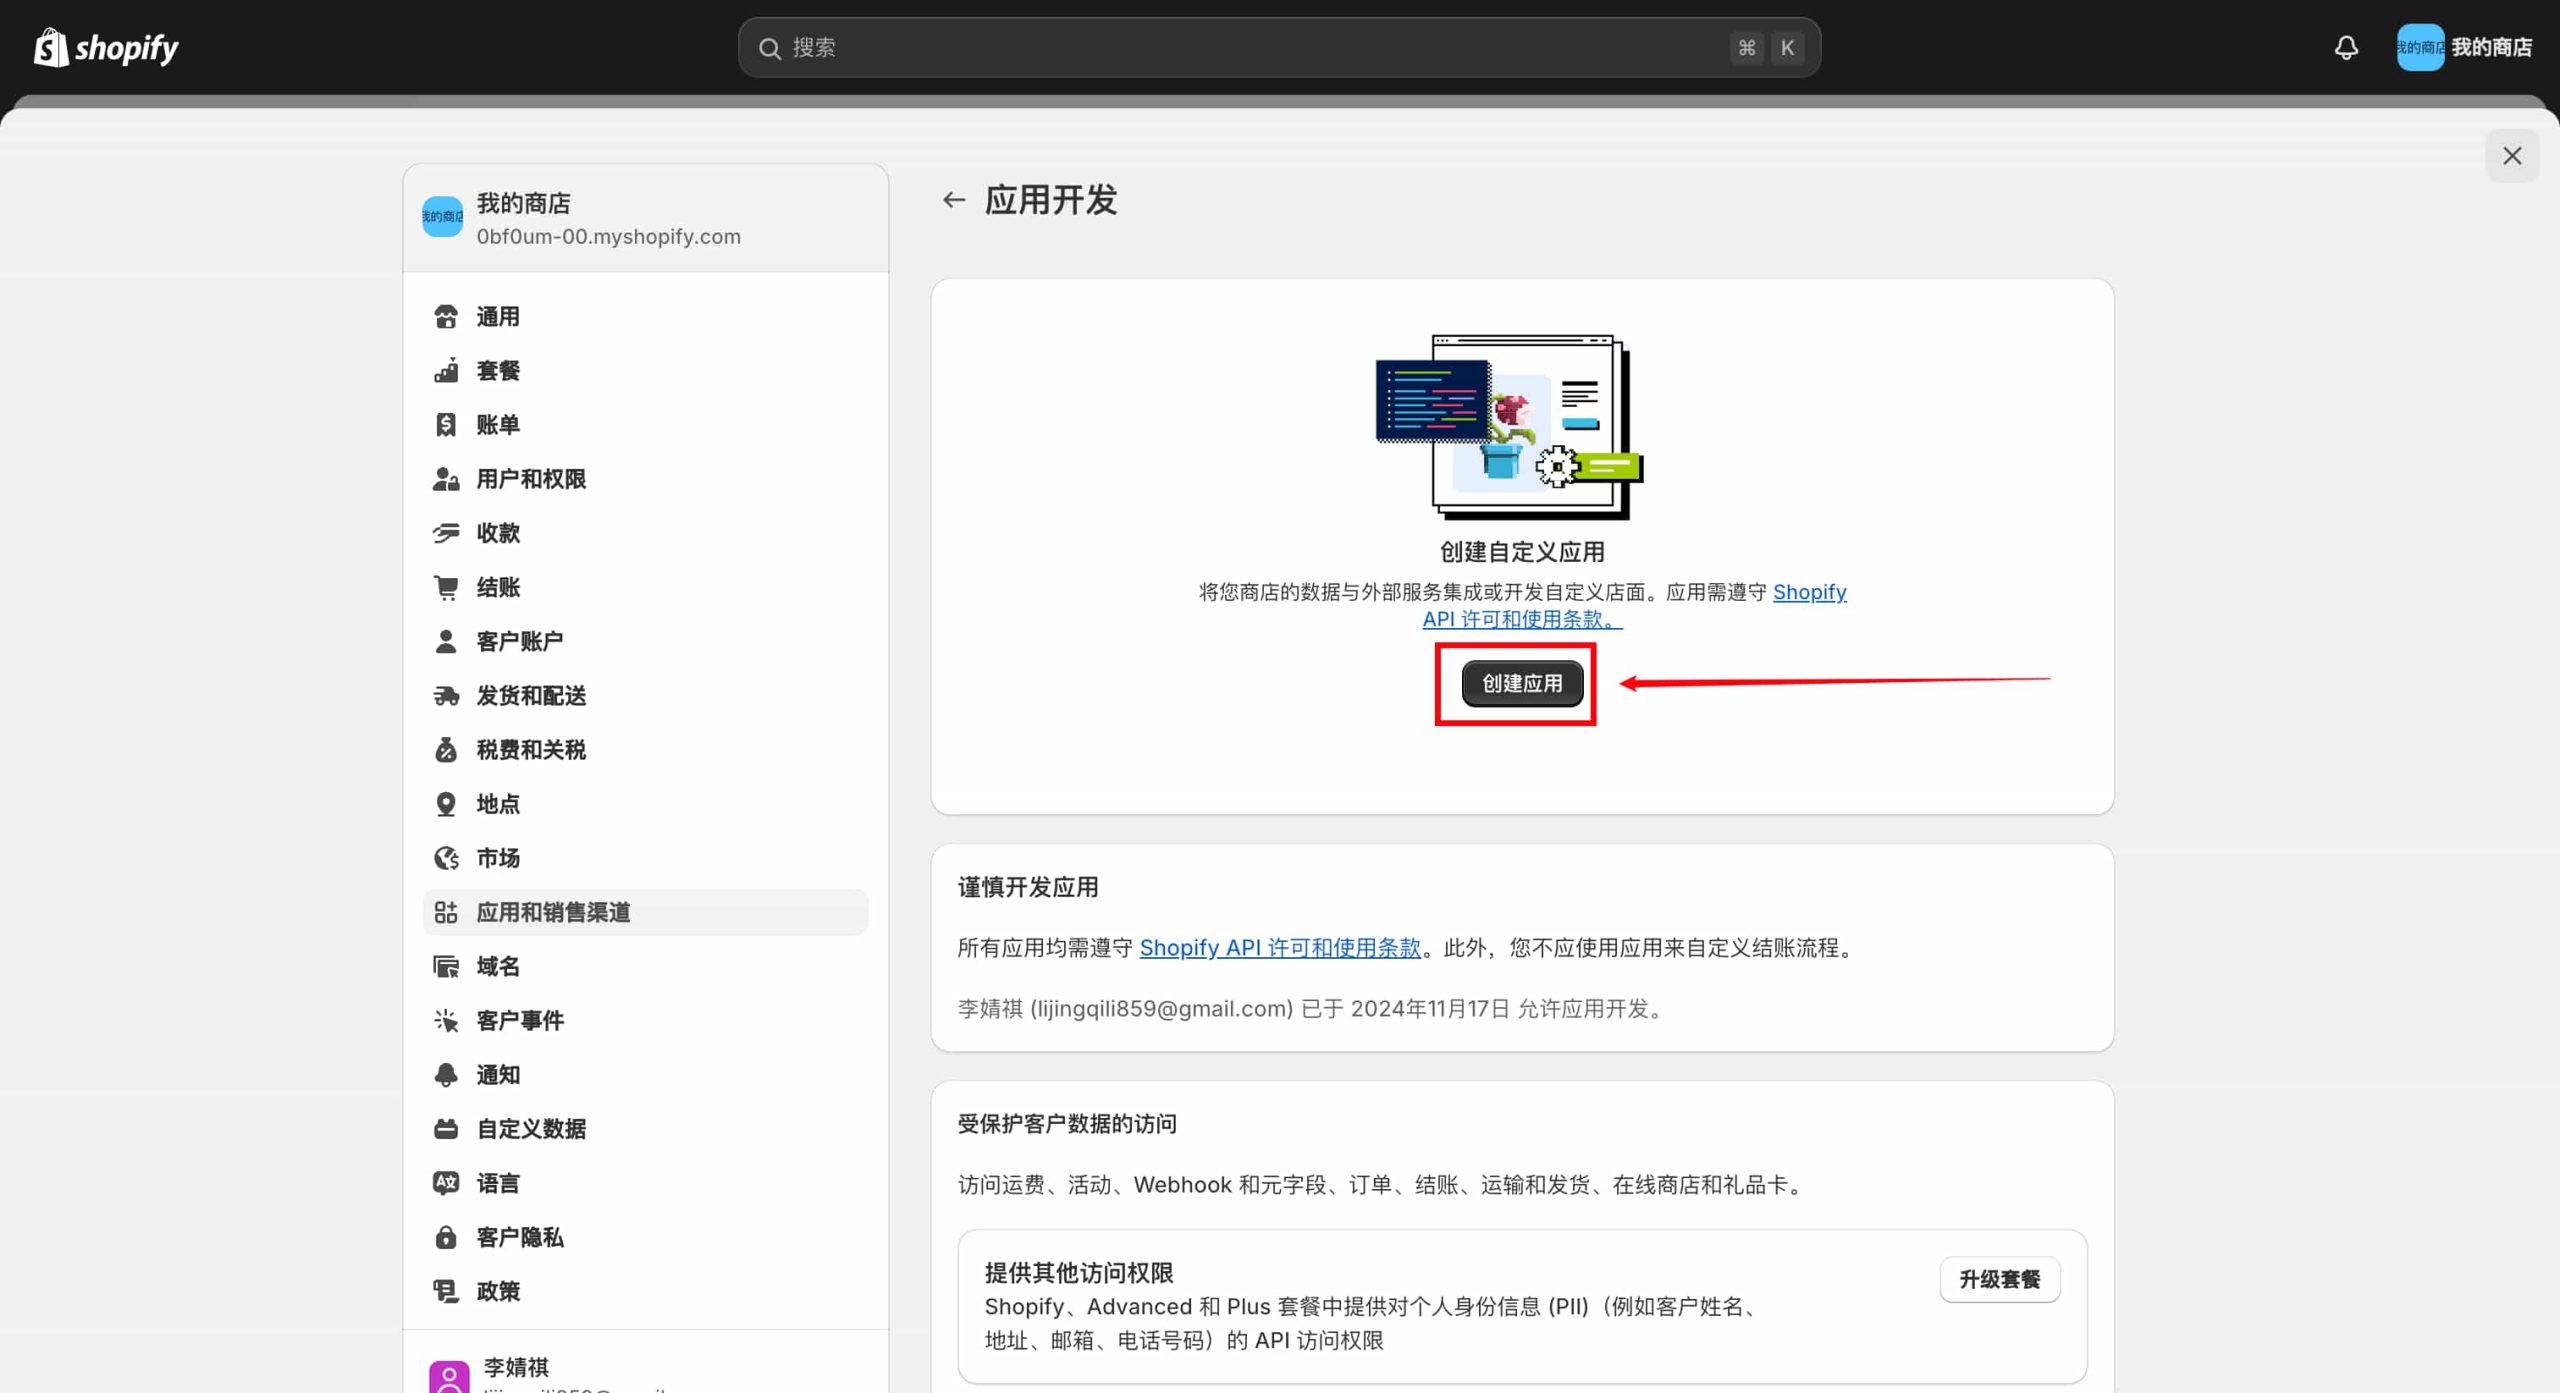The image size is (2560, 1393).
Task: Open Shopify API 许可和使用条款 link in 谨慎开发应用
Action: pos(1280,947)
